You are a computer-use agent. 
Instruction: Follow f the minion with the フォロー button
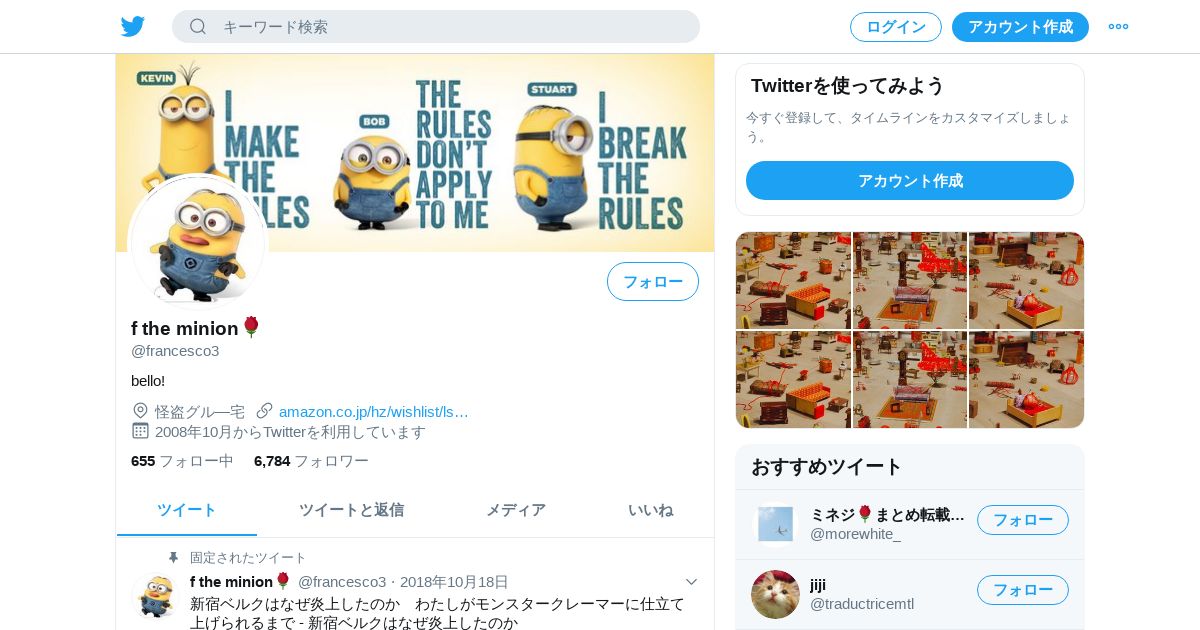pos(653,282)
